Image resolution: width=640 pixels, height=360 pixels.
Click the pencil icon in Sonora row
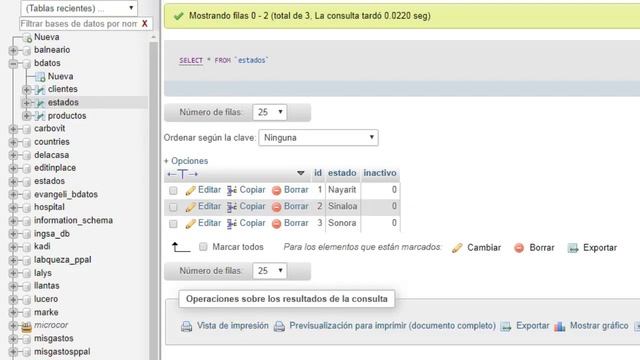(x=190, y=224)
